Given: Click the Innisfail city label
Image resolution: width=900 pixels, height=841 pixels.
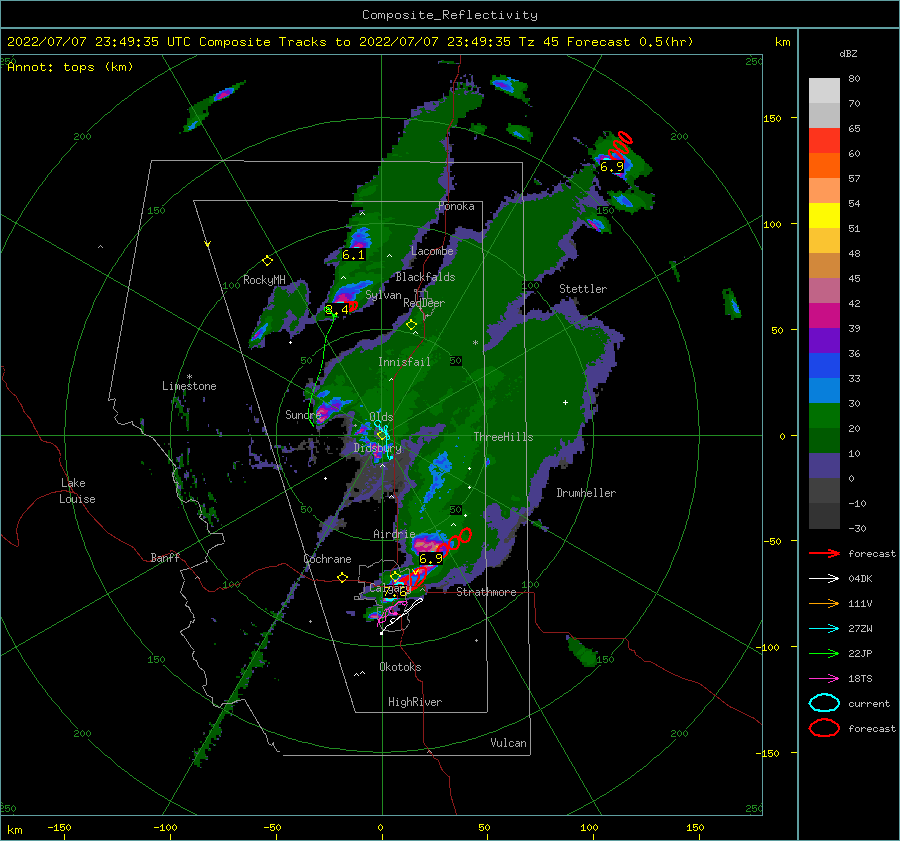Looking at the screenshot, I should pyautogui.click(x=404, y=362).
